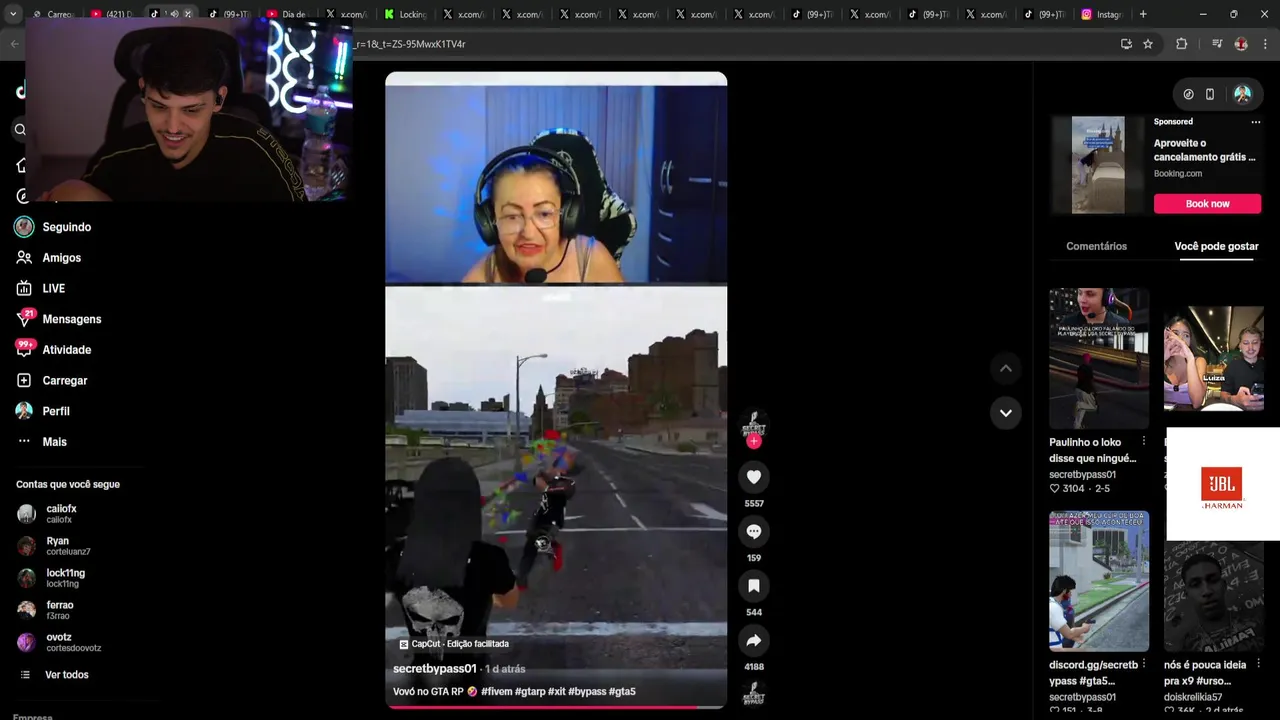Viewport: 1280px width, 720px height.
Task: Click install app icon in address bar
Action: pos(1126,44)
